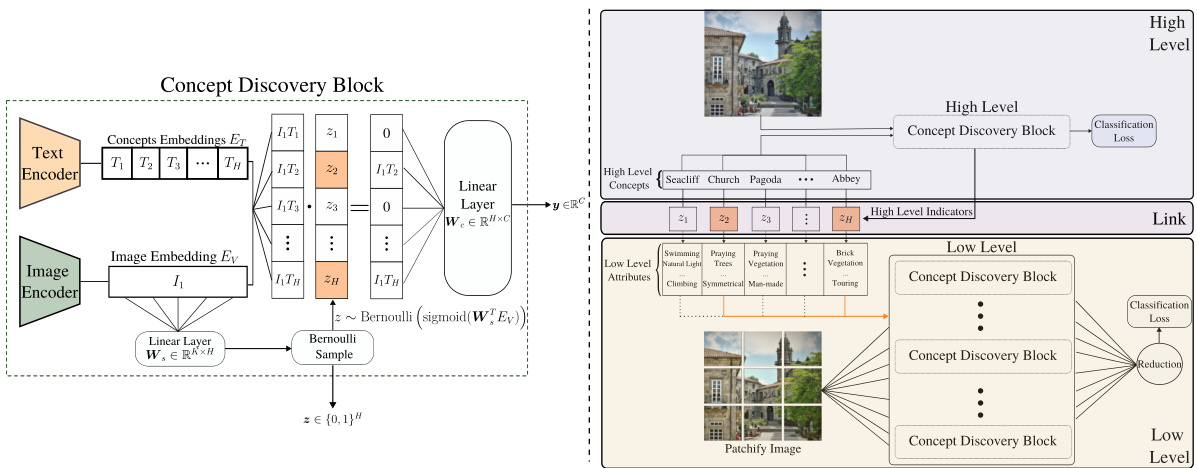Screen dimensions: 1197x468
Task: Select the Abbey concept
Action: tap(847, 179)
